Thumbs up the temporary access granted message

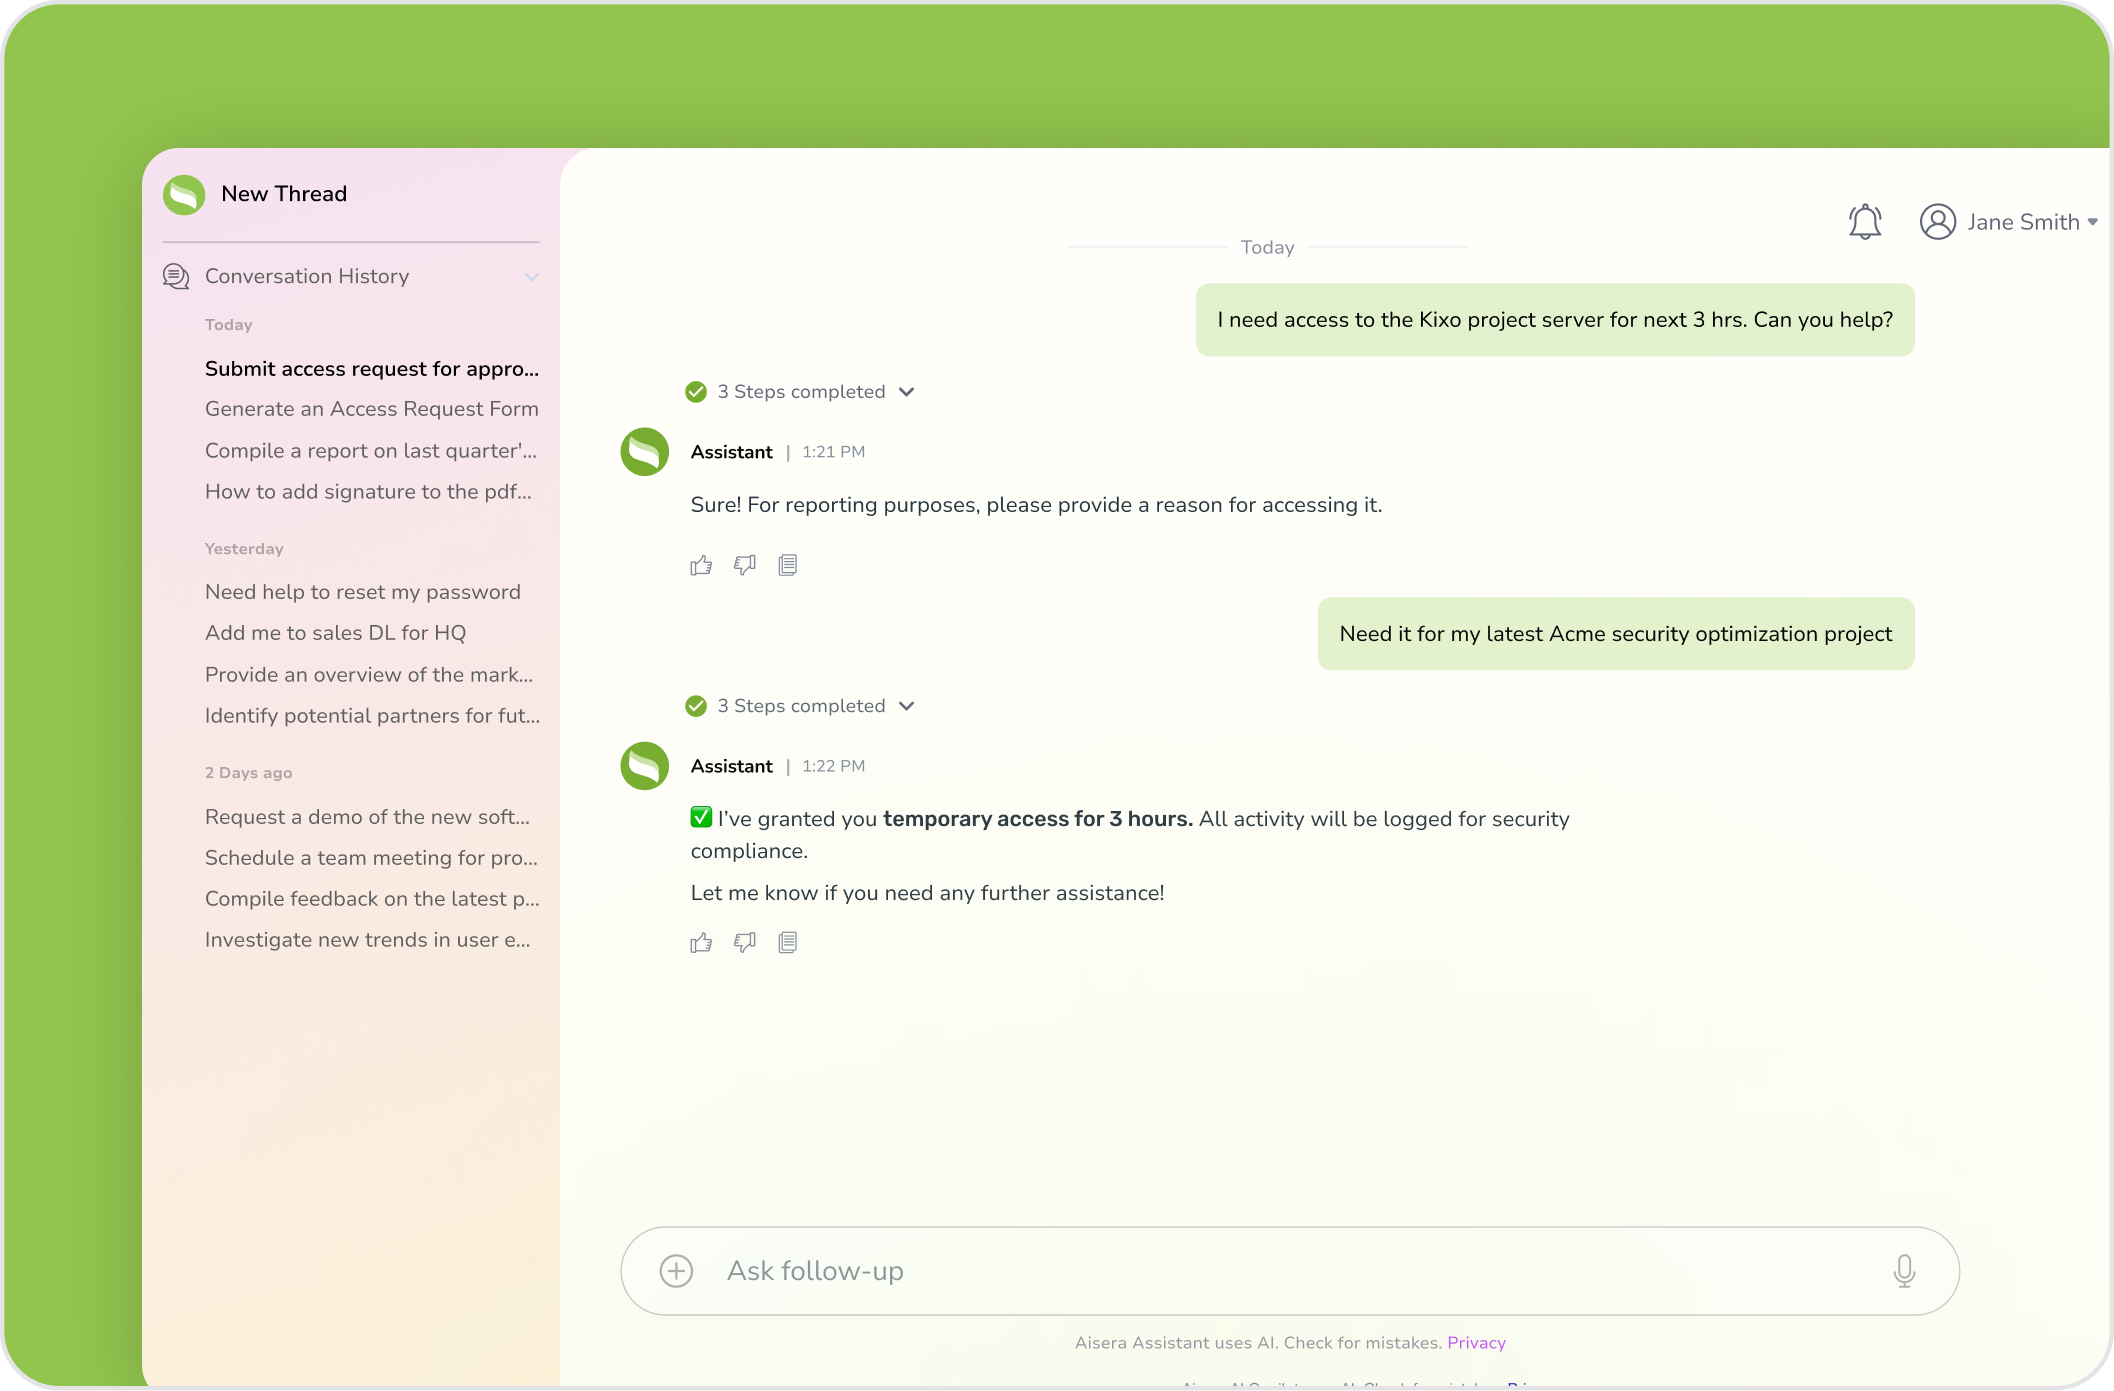701,943
